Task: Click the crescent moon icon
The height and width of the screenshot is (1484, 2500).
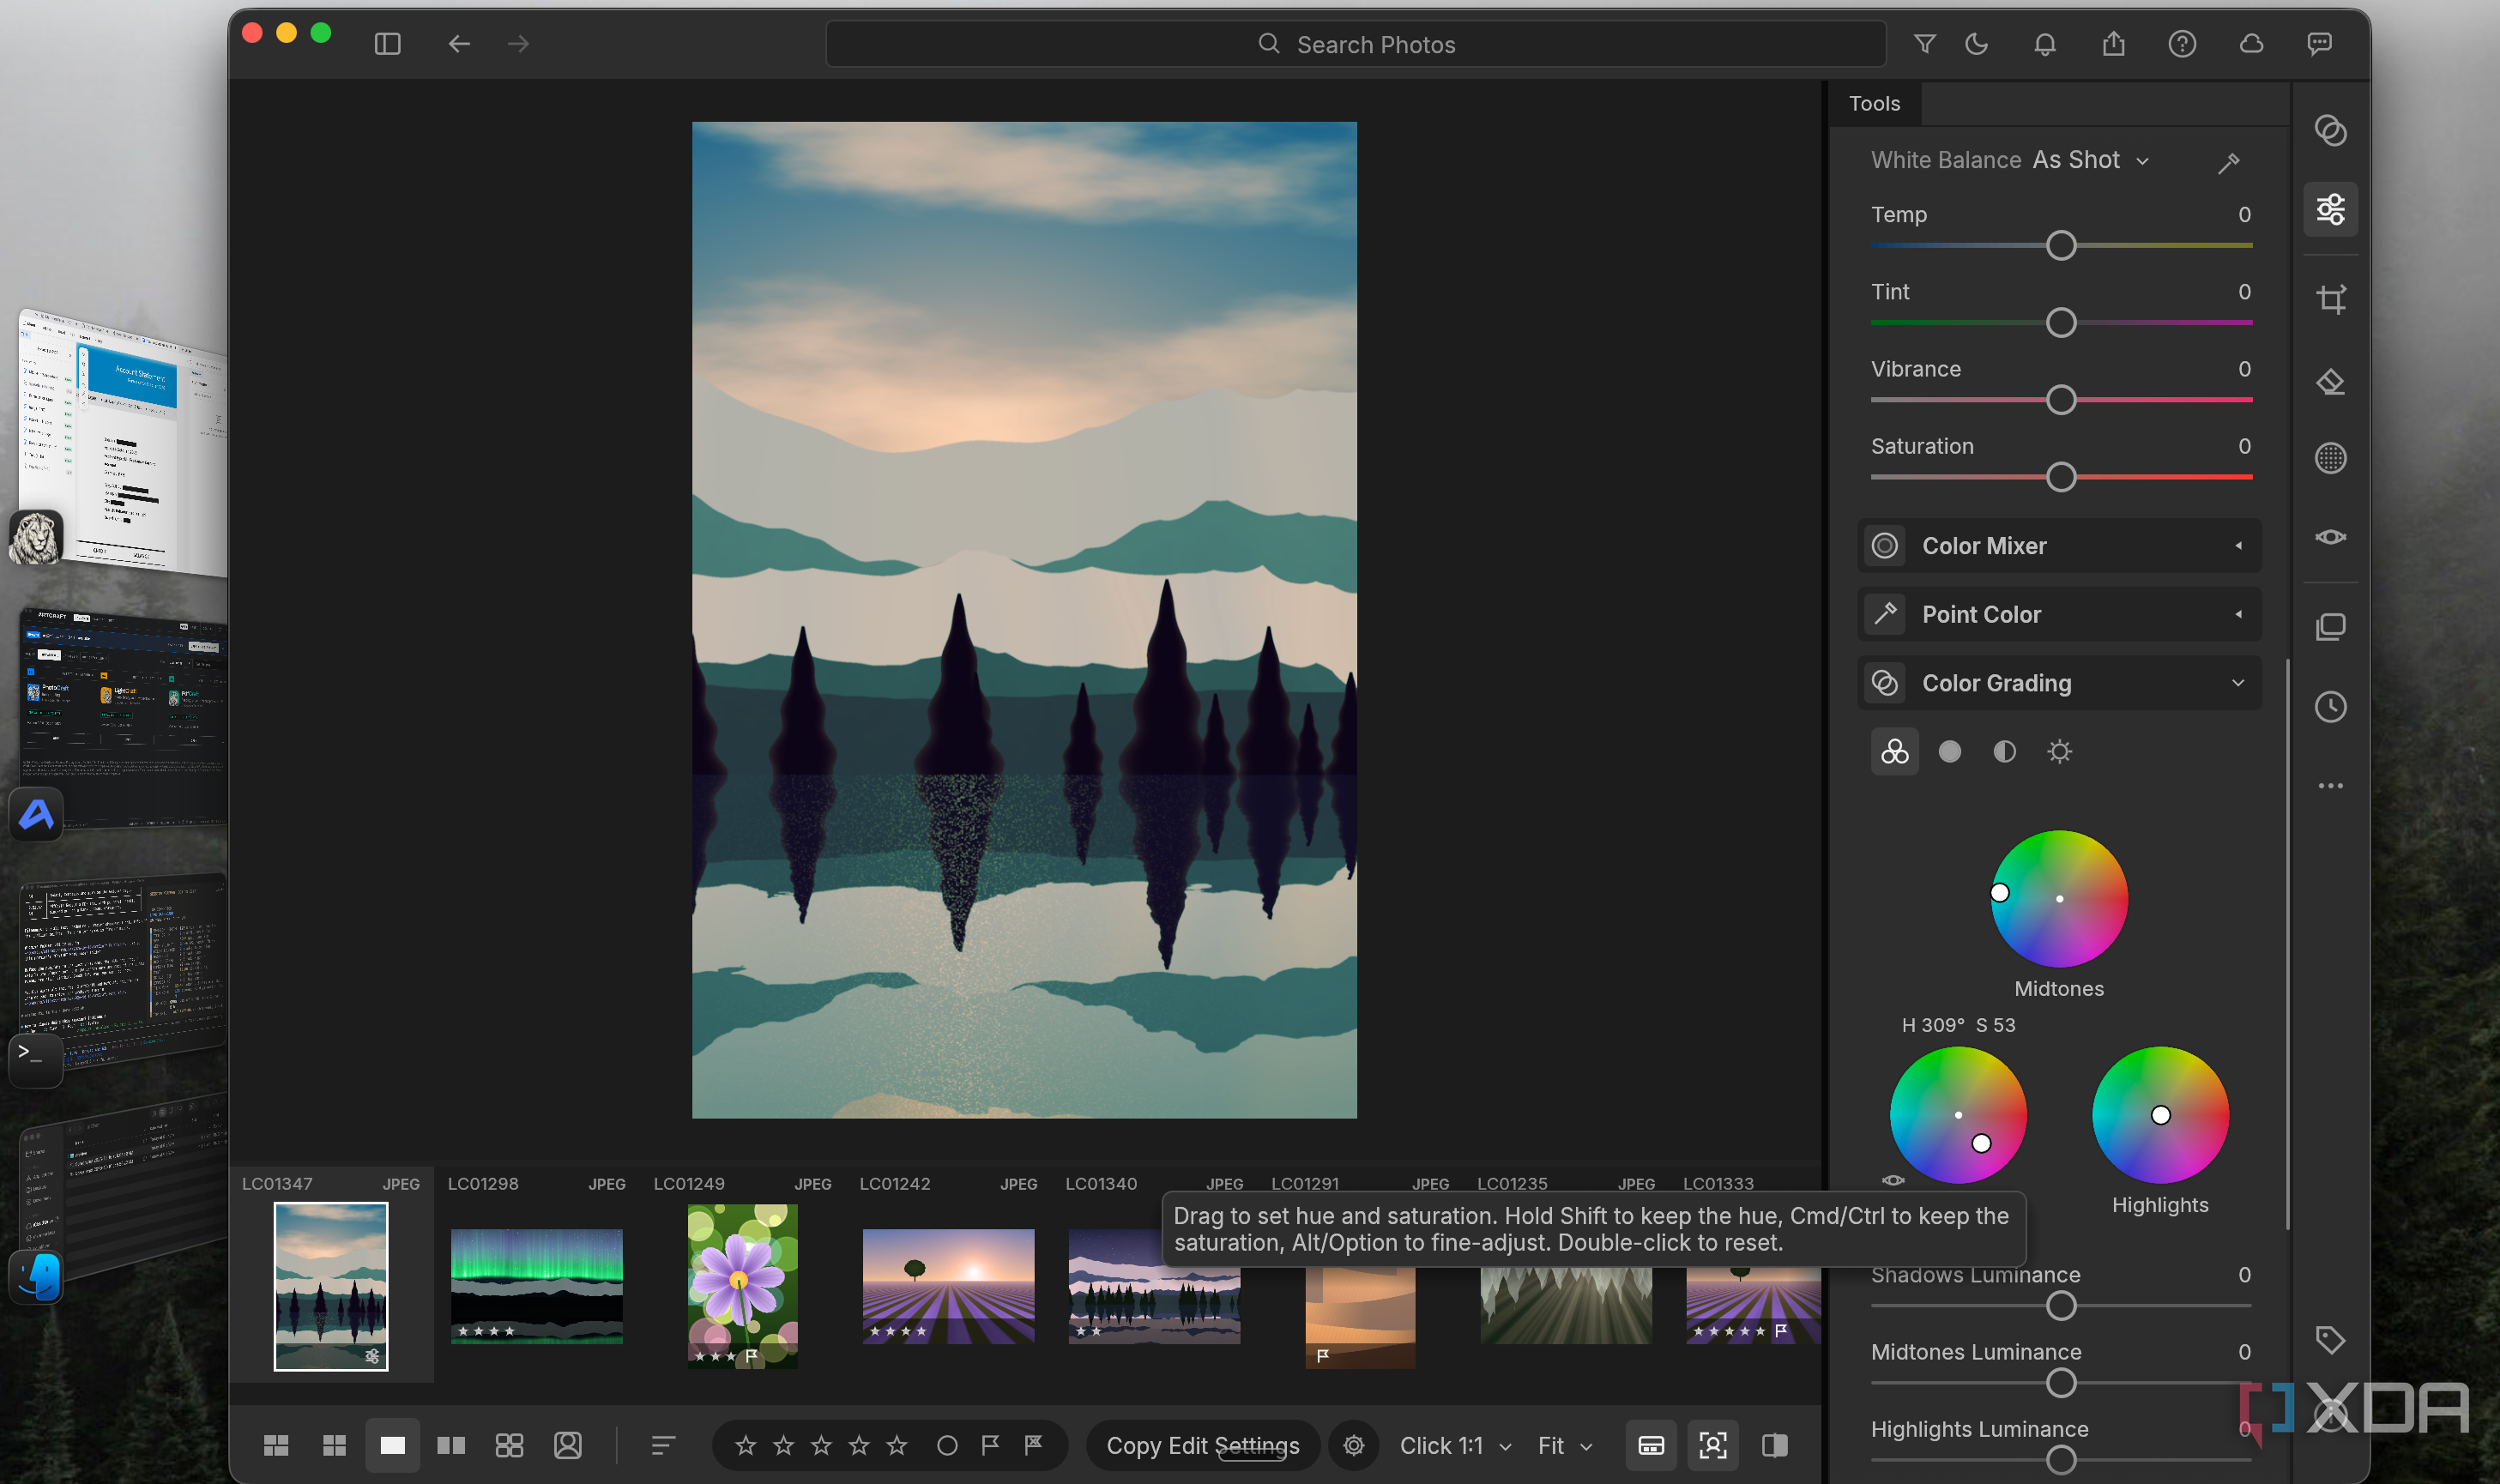Action: coord(1976,44)
